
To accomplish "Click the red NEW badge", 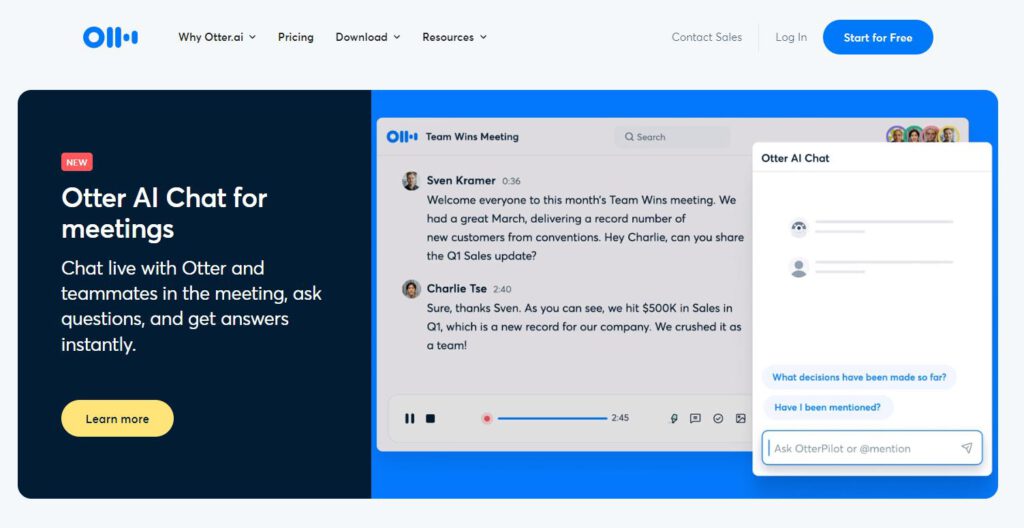I will click(x=77, y=162).
